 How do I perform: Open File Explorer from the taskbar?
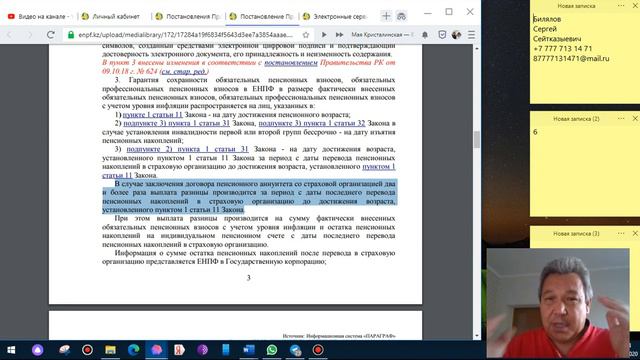click(110, 350)
